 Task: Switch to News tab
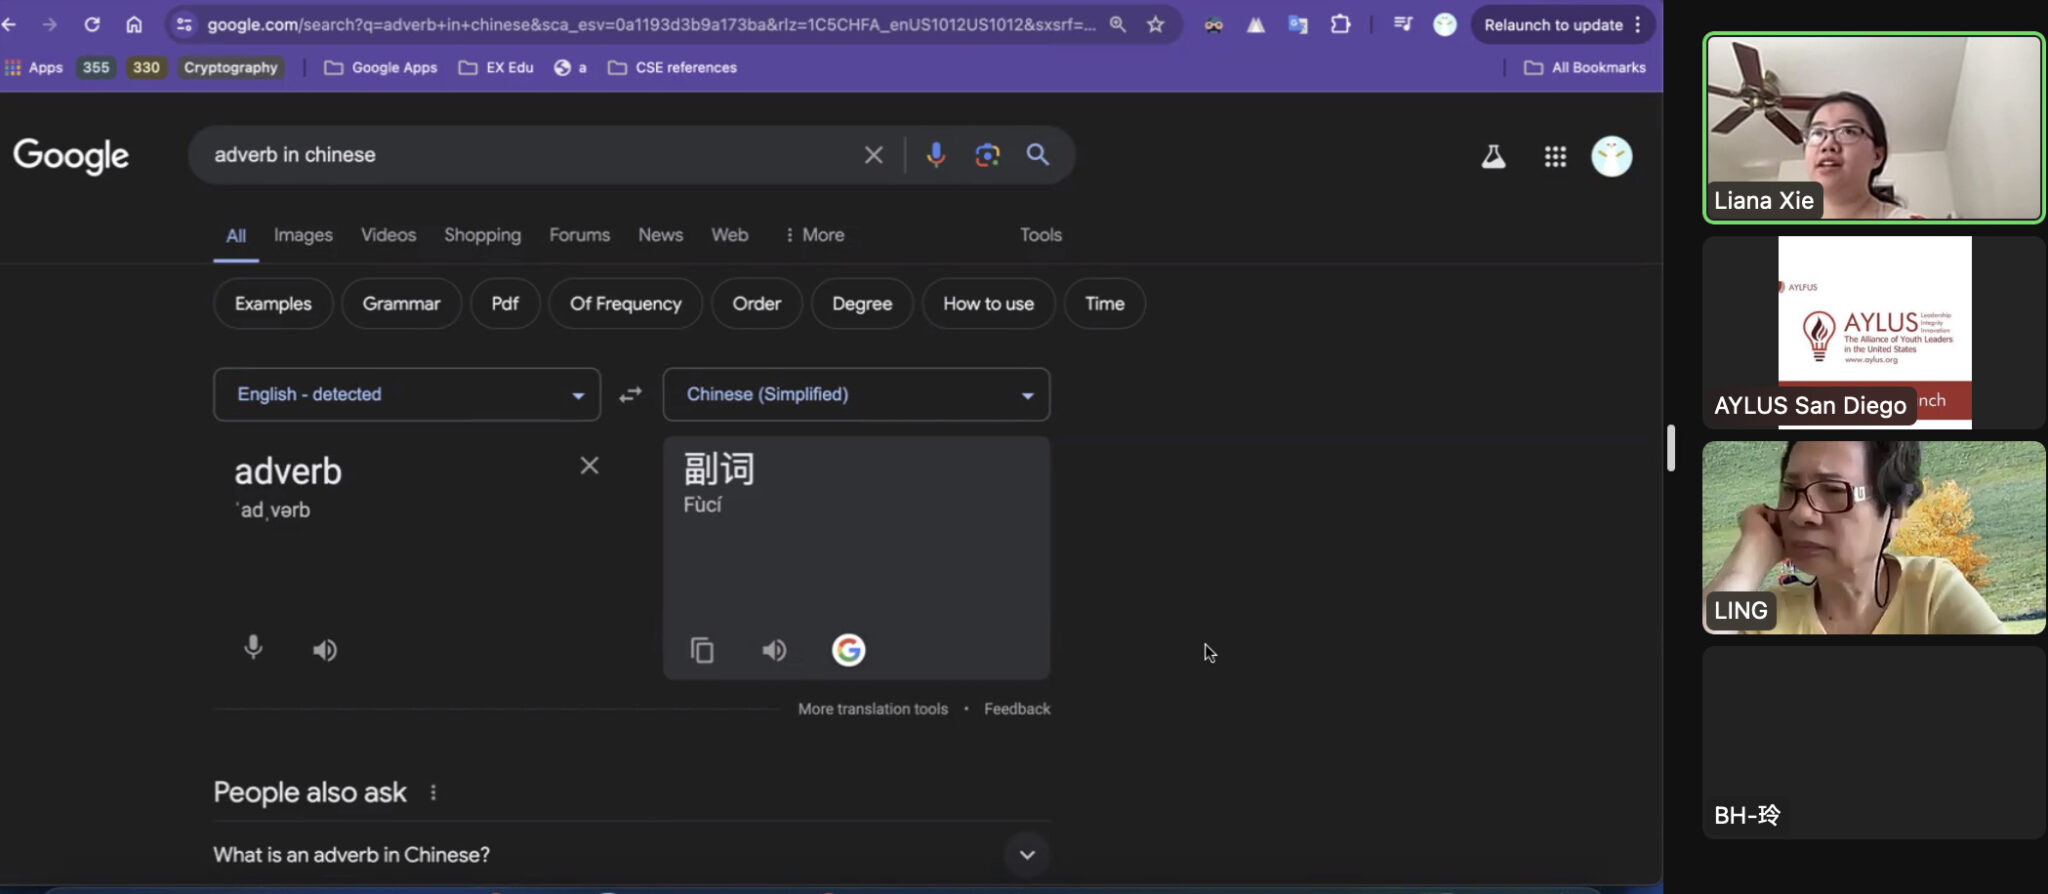(660, 235)
